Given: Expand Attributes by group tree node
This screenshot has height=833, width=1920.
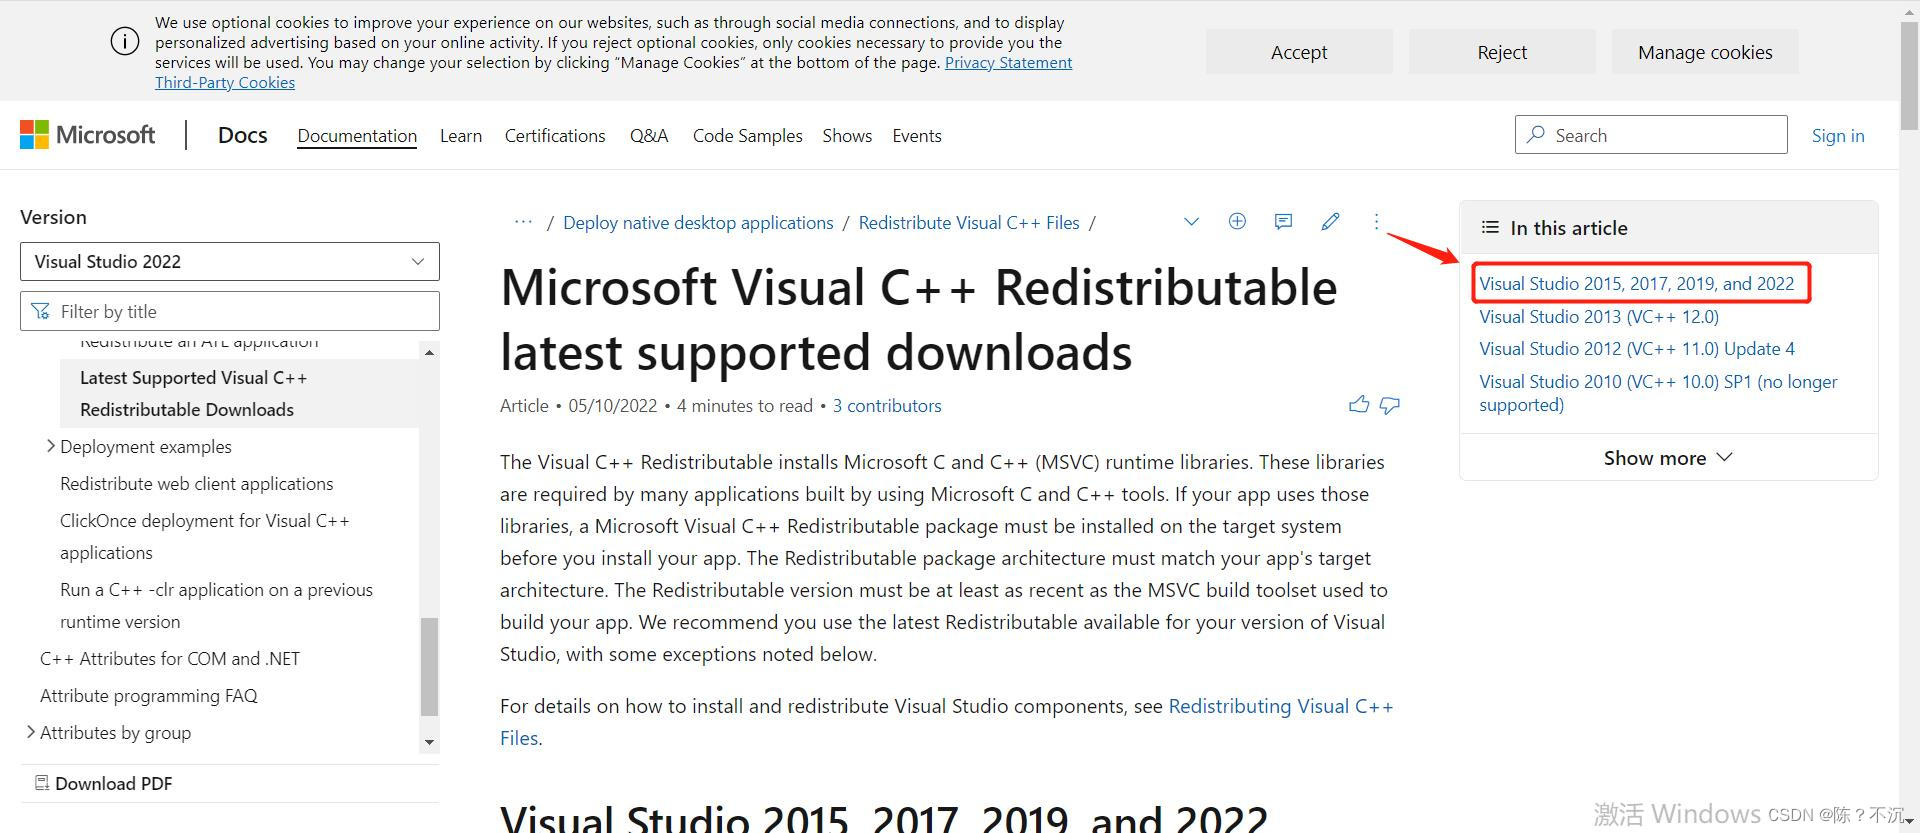Looking at the screenshot, I should coord(30,732).
